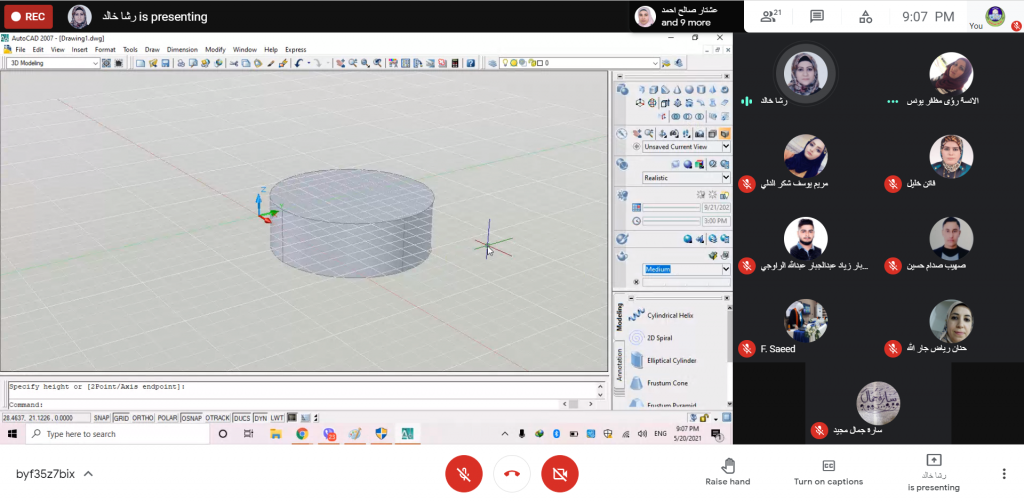Screen dimensions: 1024x502
Task: Click the Raise hand button
Action: point(728,473)
